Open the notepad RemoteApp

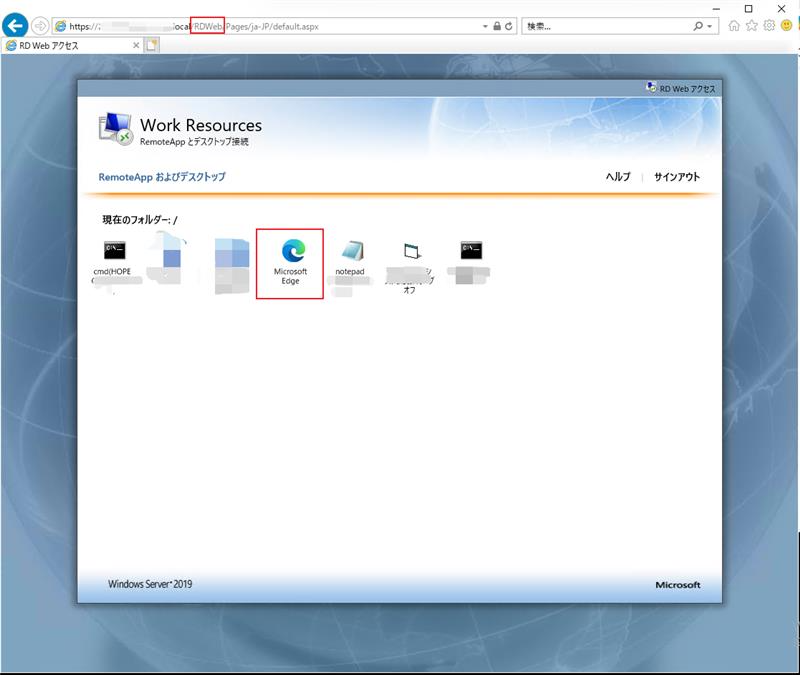tap(350, 258)
